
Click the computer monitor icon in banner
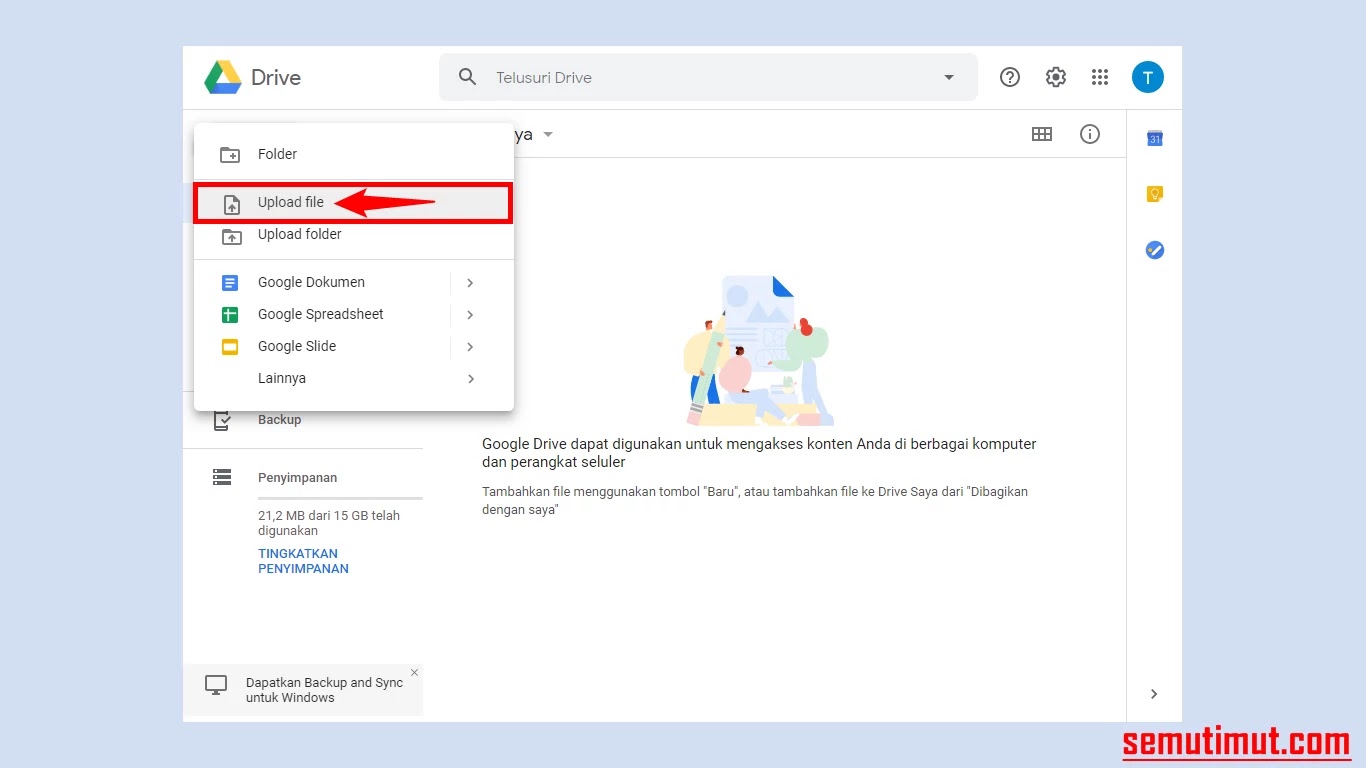click(216, 685)
